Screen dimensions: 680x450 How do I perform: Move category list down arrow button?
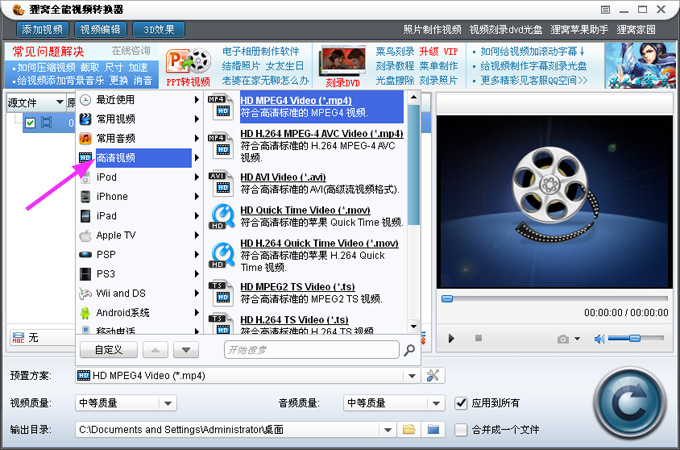(186, 350)
